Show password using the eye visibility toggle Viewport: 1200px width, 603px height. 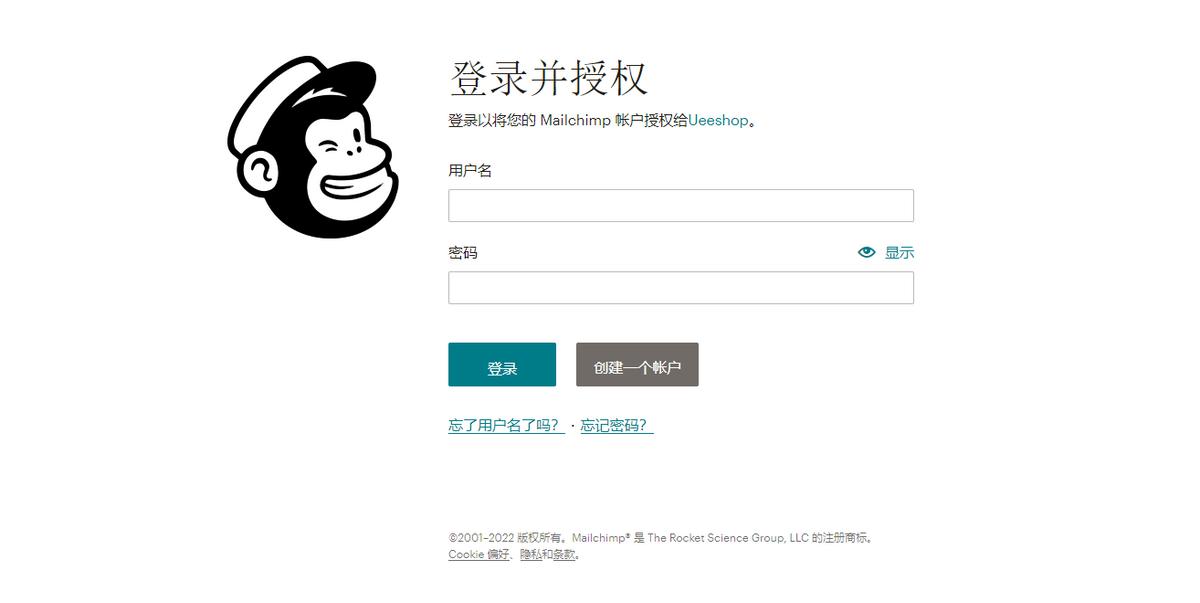866,252
